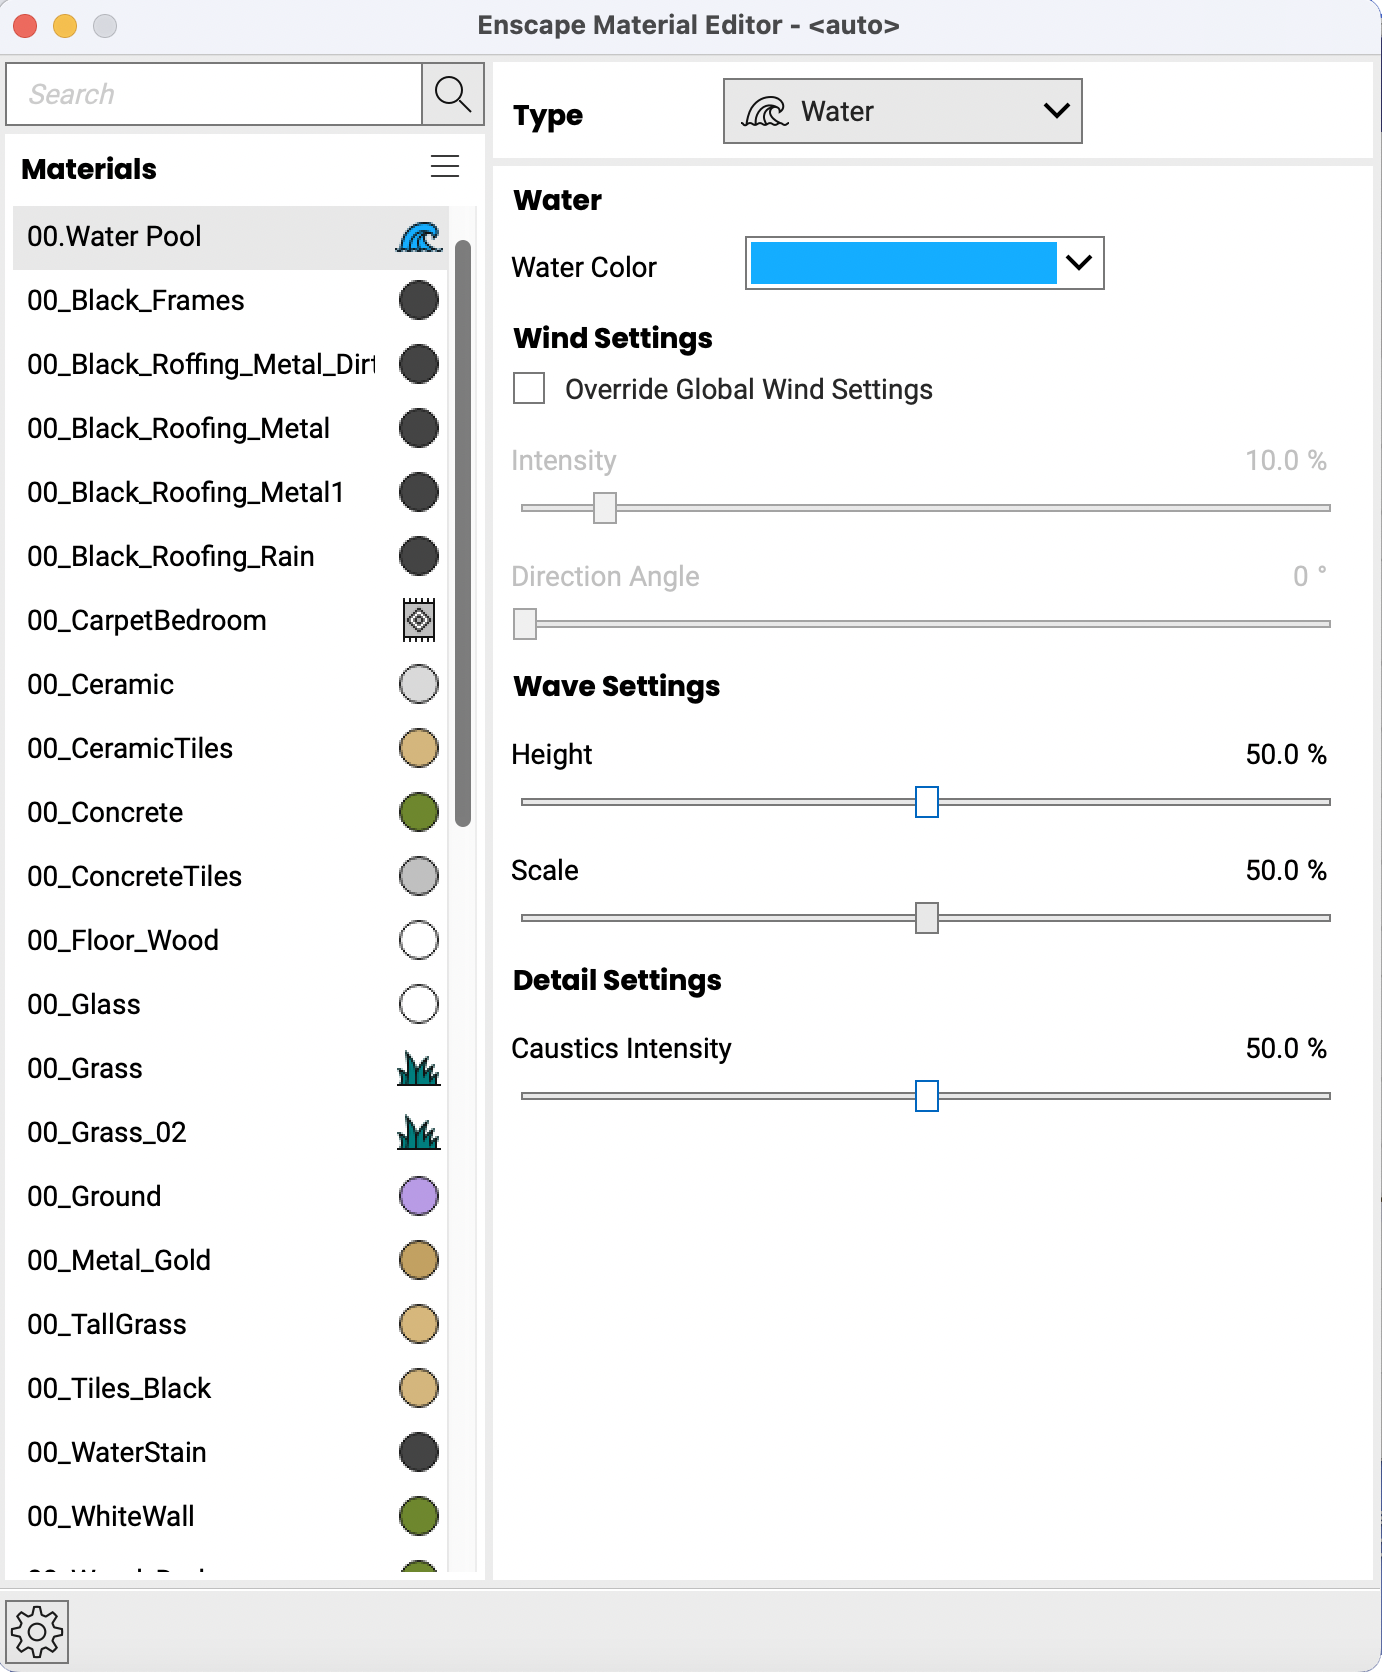Choose 00_Black_Frames from the materials list
1382x1672 pixels.
(136, 300)
